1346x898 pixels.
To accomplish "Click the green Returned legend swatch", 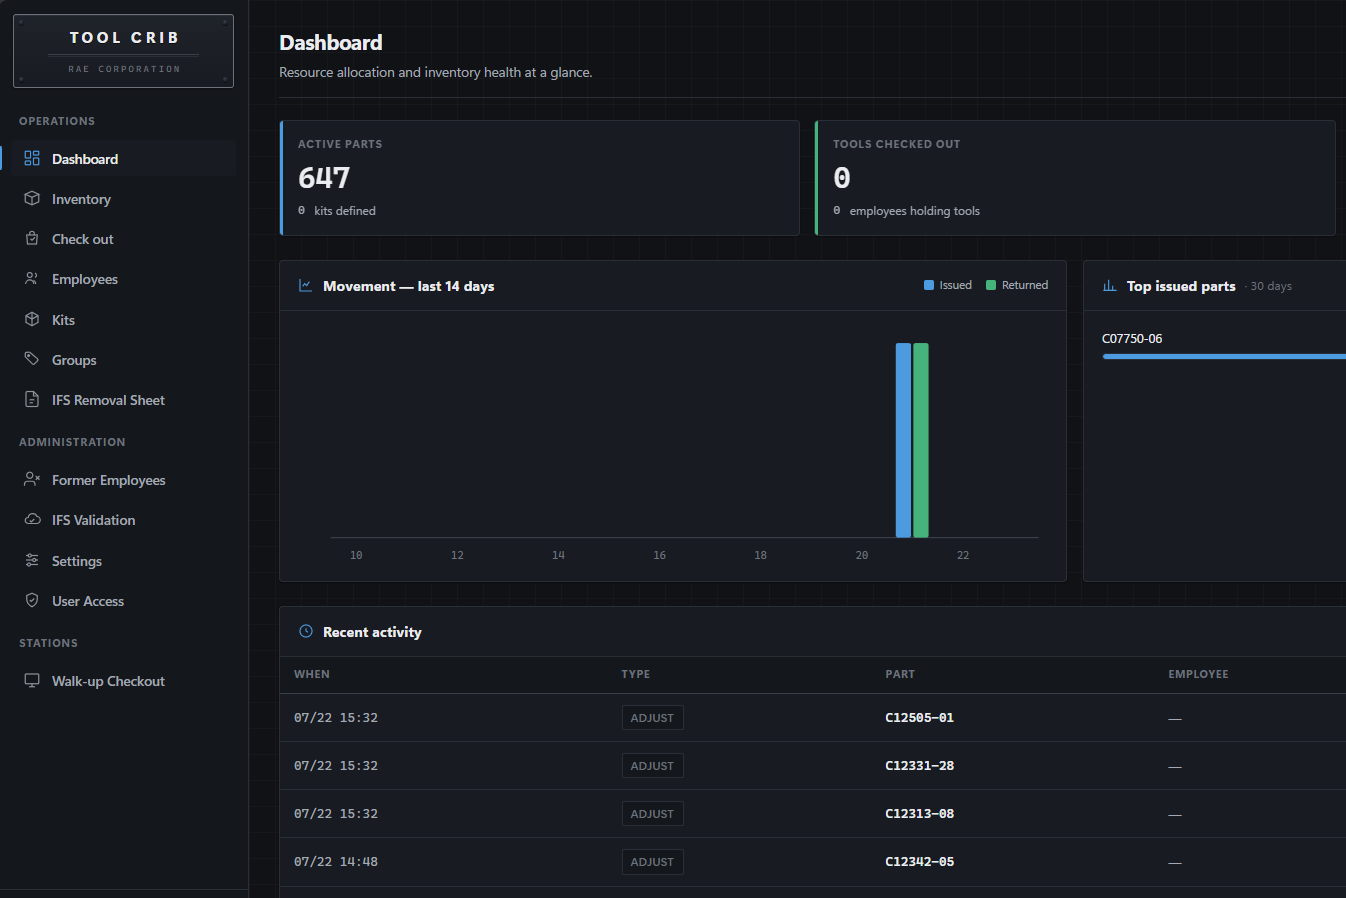I will point(991,285).
